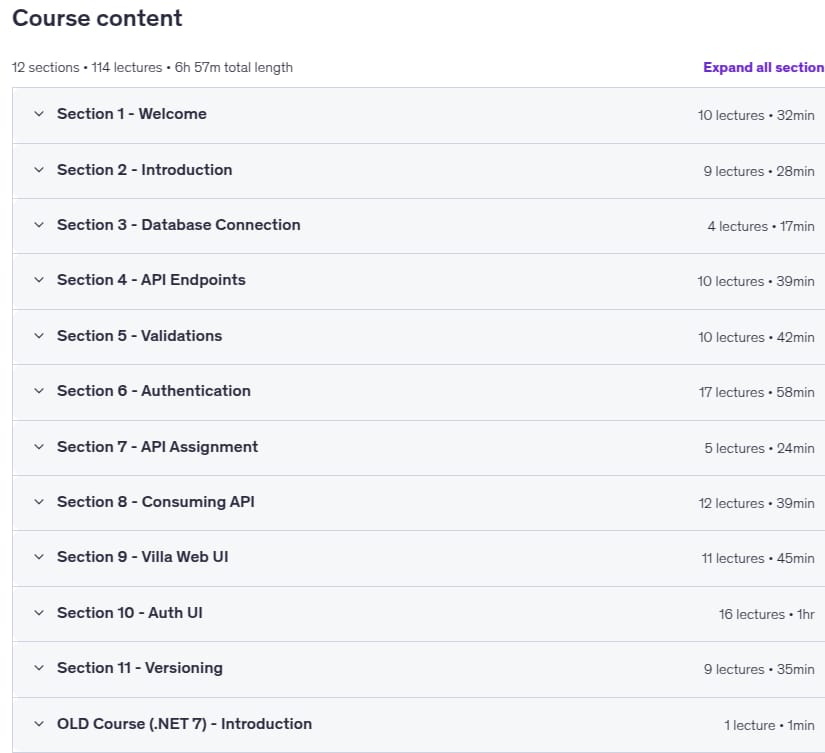Expand Section 1 - Welcome chevron

pyautogui.click(x=39, y=114)
